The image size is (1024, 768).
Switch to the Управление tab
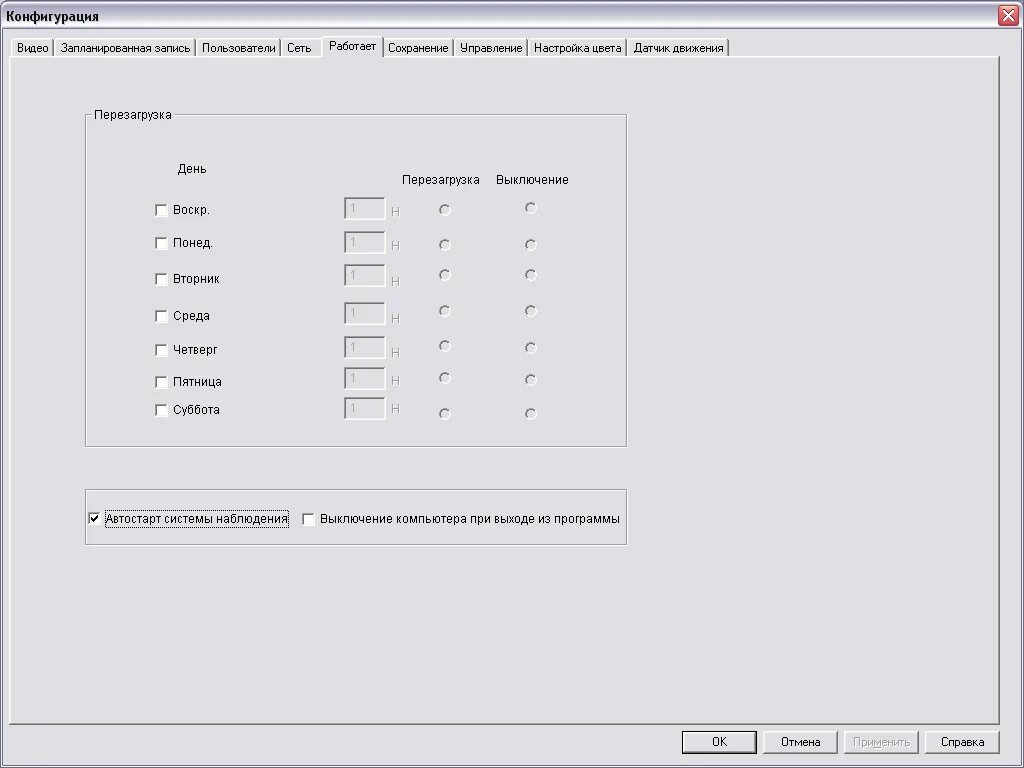click(491, 48)
